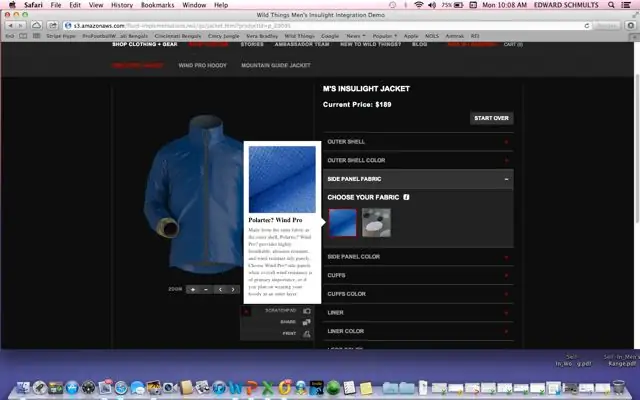The image size is (640, 400).
Task: Zoom out with the minus button
Action: click(206, 289)
